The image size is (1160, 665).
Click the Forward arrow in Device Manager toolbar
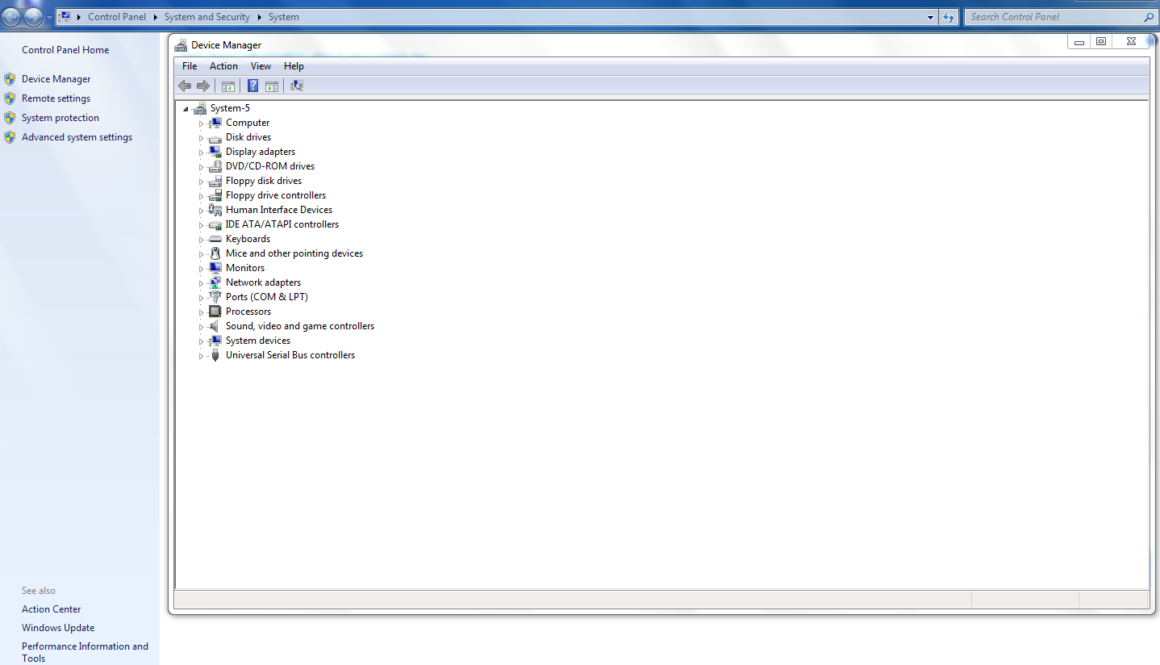(203, 86)
